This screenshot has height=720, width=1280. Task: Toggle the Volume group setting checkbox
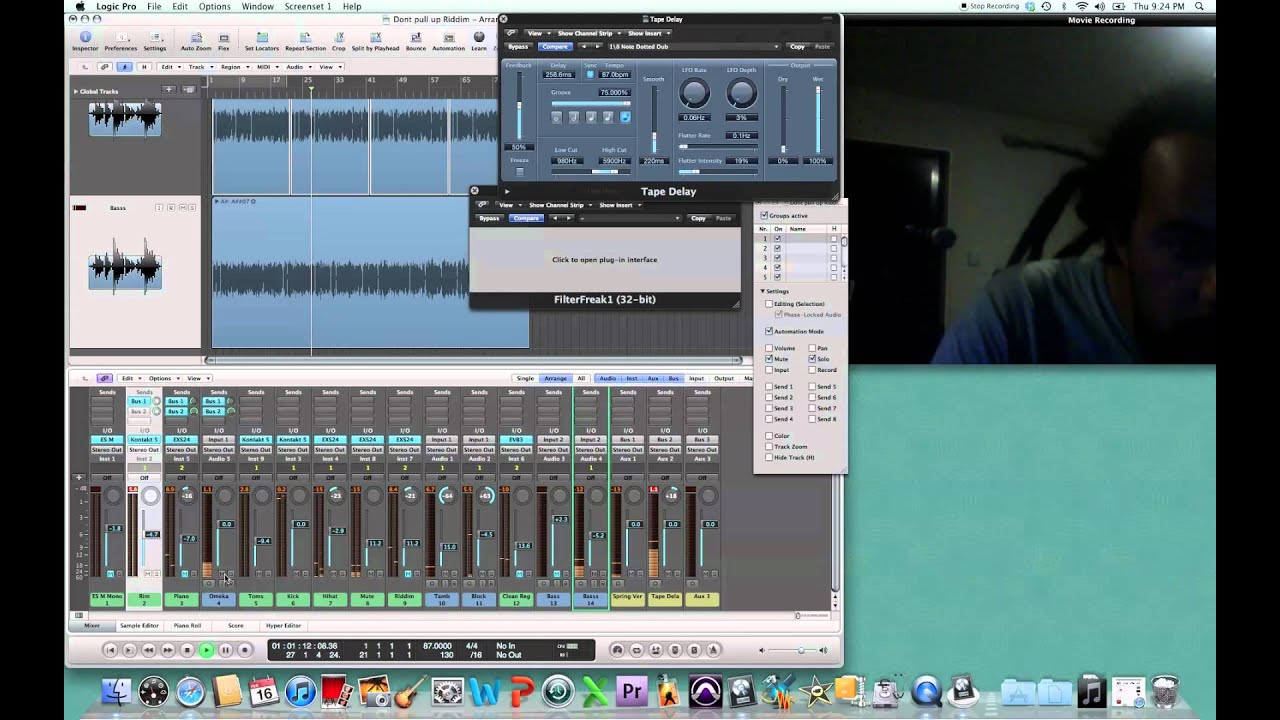(x=768, y=348)
